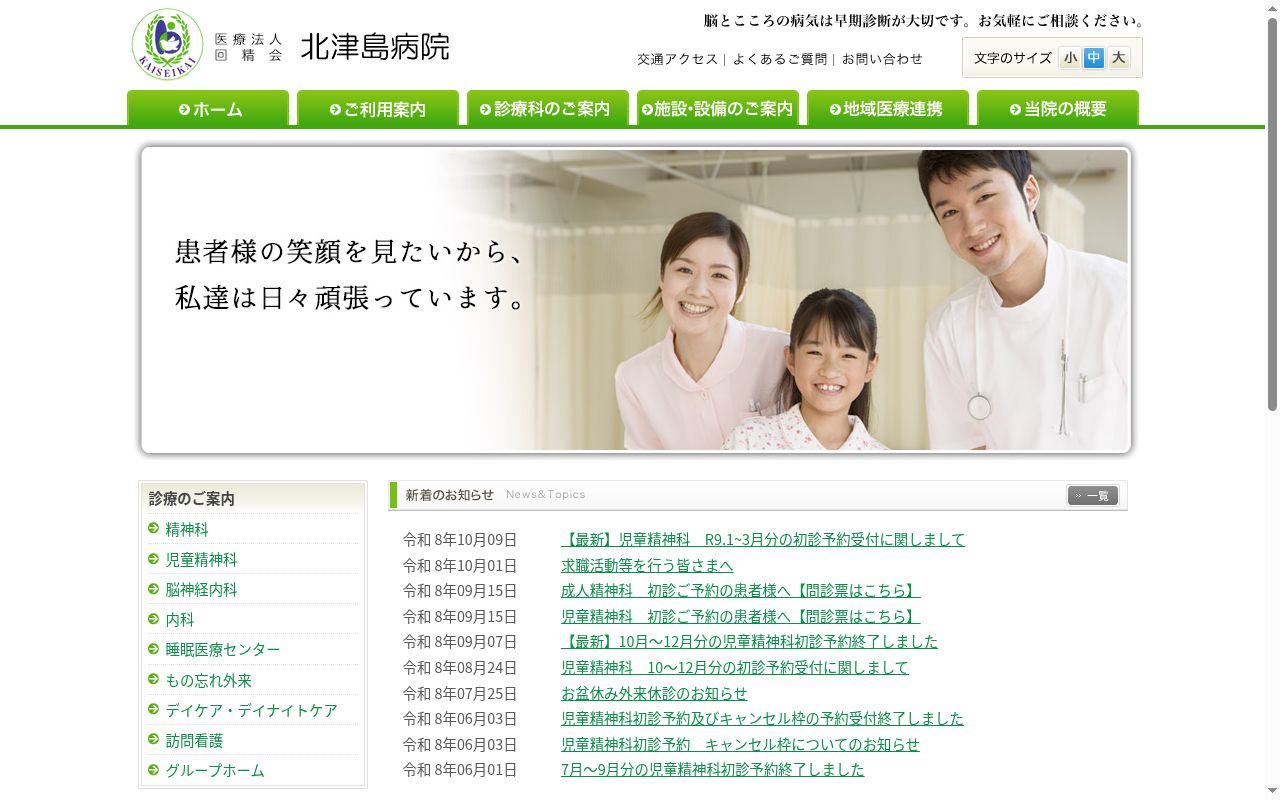Open the 診療科のご案内 navigation tab

tap(548, 108)
